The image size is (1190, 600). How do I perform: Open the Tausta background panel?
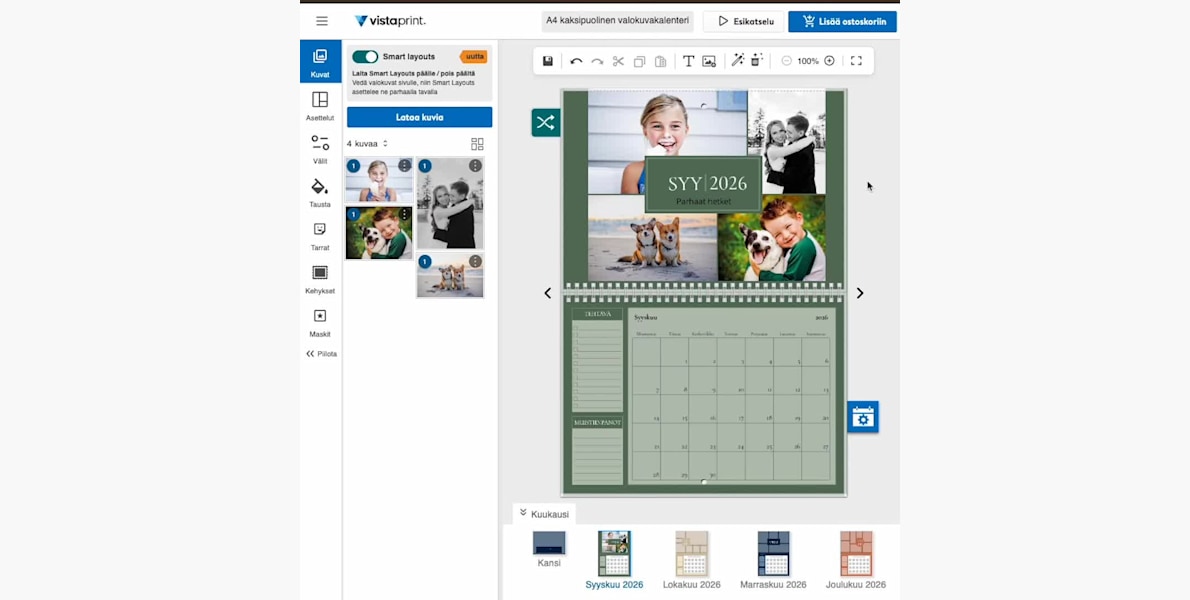click(x=320, y=192)
